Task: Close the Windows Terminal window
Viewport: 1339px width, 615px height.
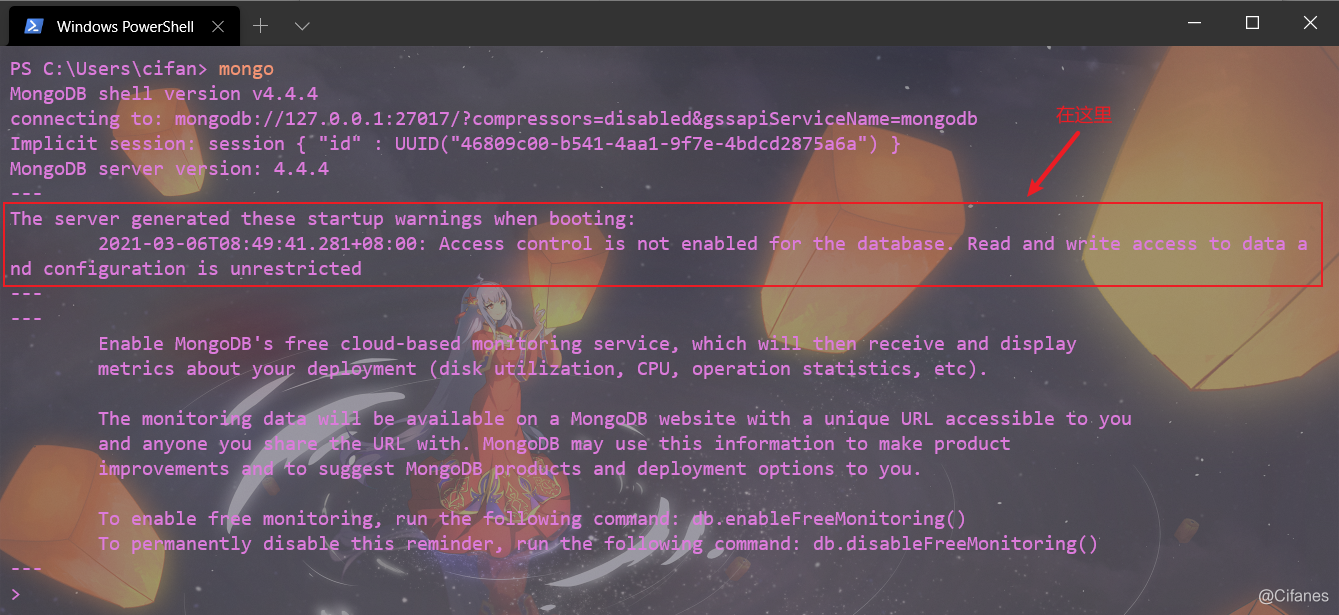Action: [1310, 22]
